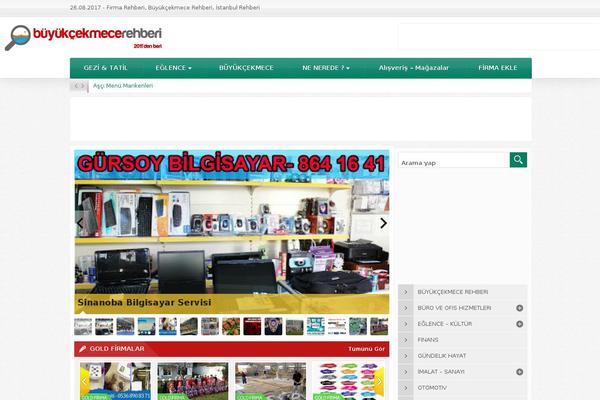Viewport: 600px width, 400px height.
Task: Click the Arama yap search field
Action: (x=454, y=160)
